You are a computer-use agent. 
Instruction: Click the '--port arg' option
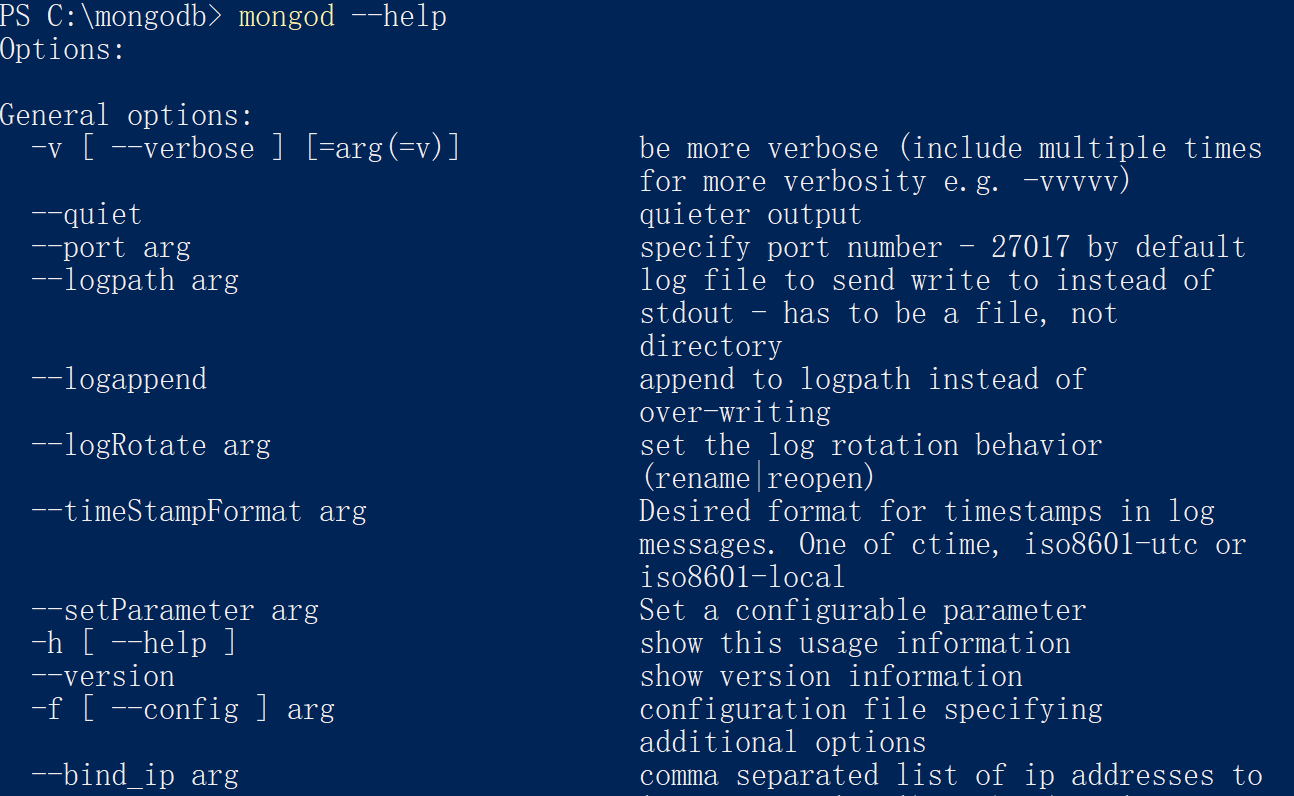(111, 248)
